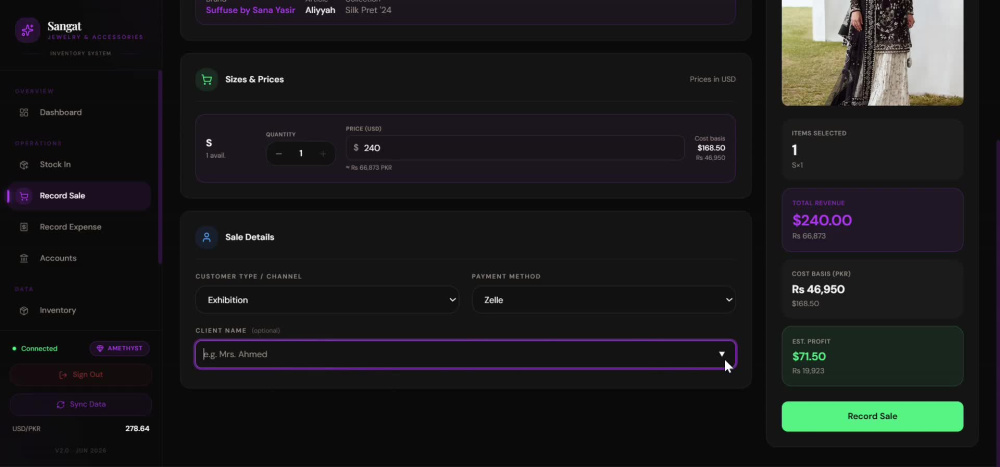This screenshot has width=1000, height=467.
Task: Decrease quantity with the minus button
Action: click(279, 154)
